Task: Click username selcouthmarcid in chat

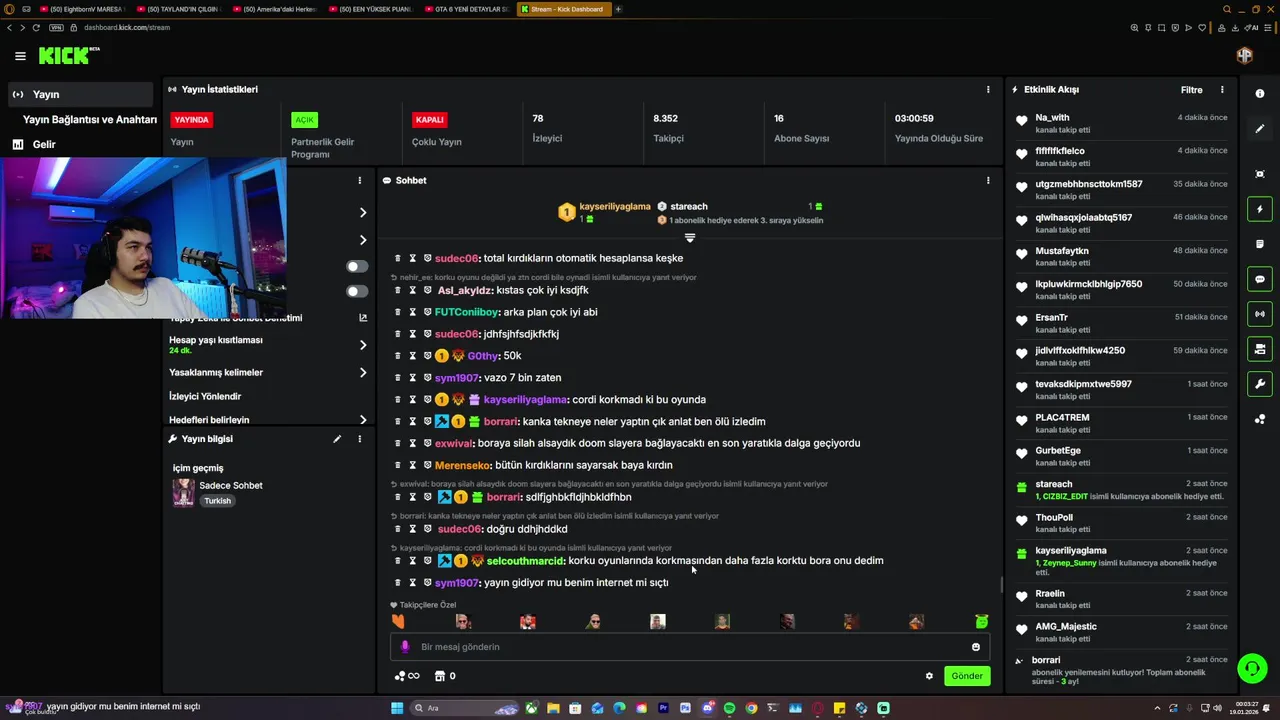Action: point(525,561)
